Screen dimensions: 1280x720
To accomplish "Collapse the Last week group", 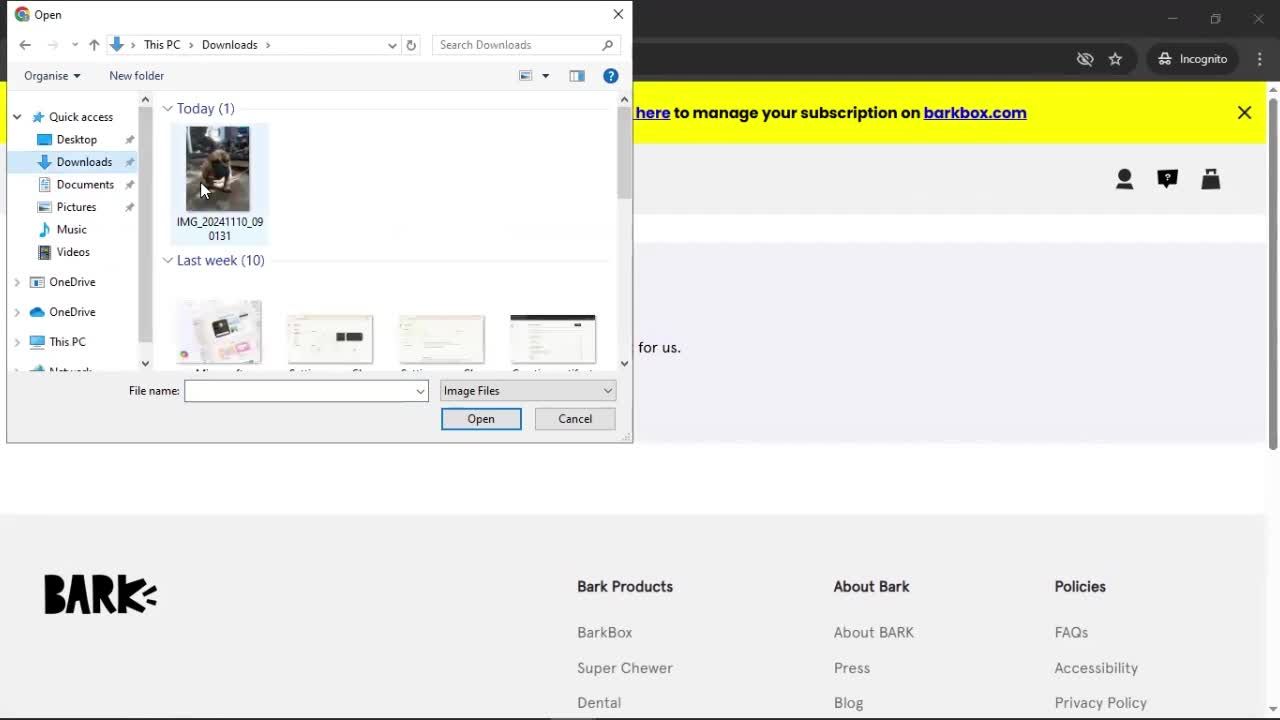I will tap(167, 260).
